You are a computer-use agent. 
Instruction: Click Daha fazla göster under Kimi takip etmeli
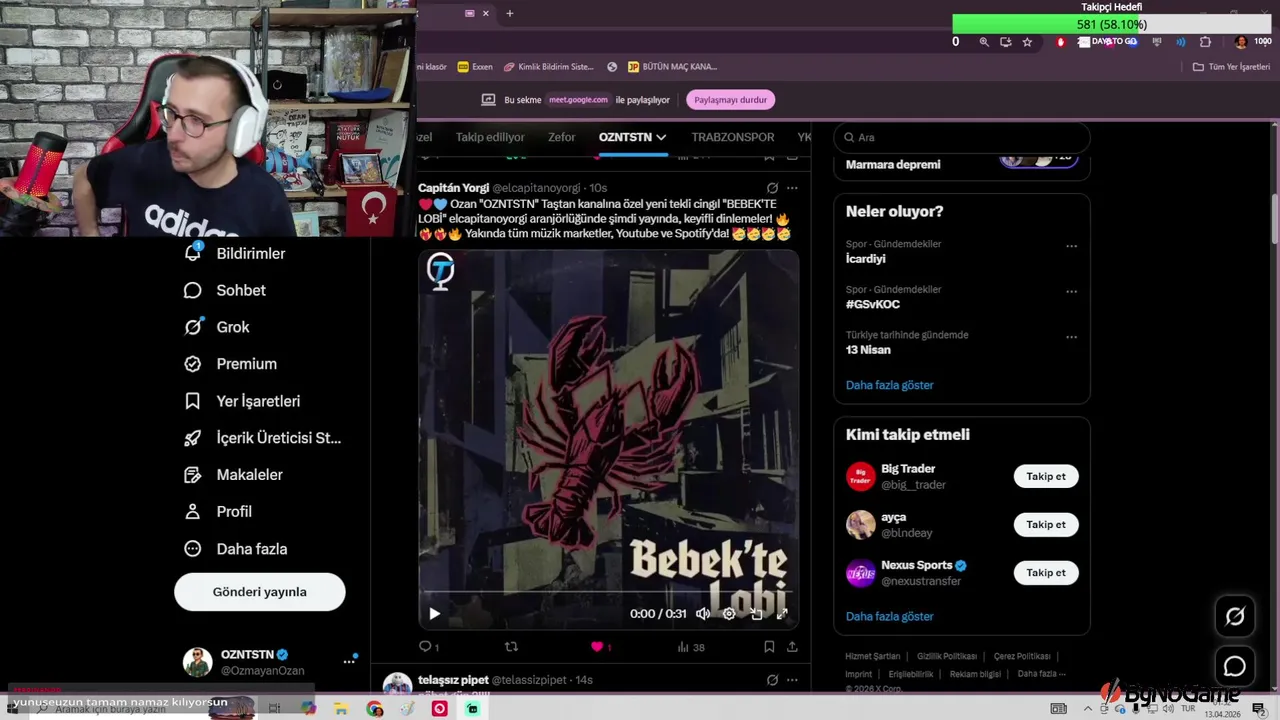(890, 616)
